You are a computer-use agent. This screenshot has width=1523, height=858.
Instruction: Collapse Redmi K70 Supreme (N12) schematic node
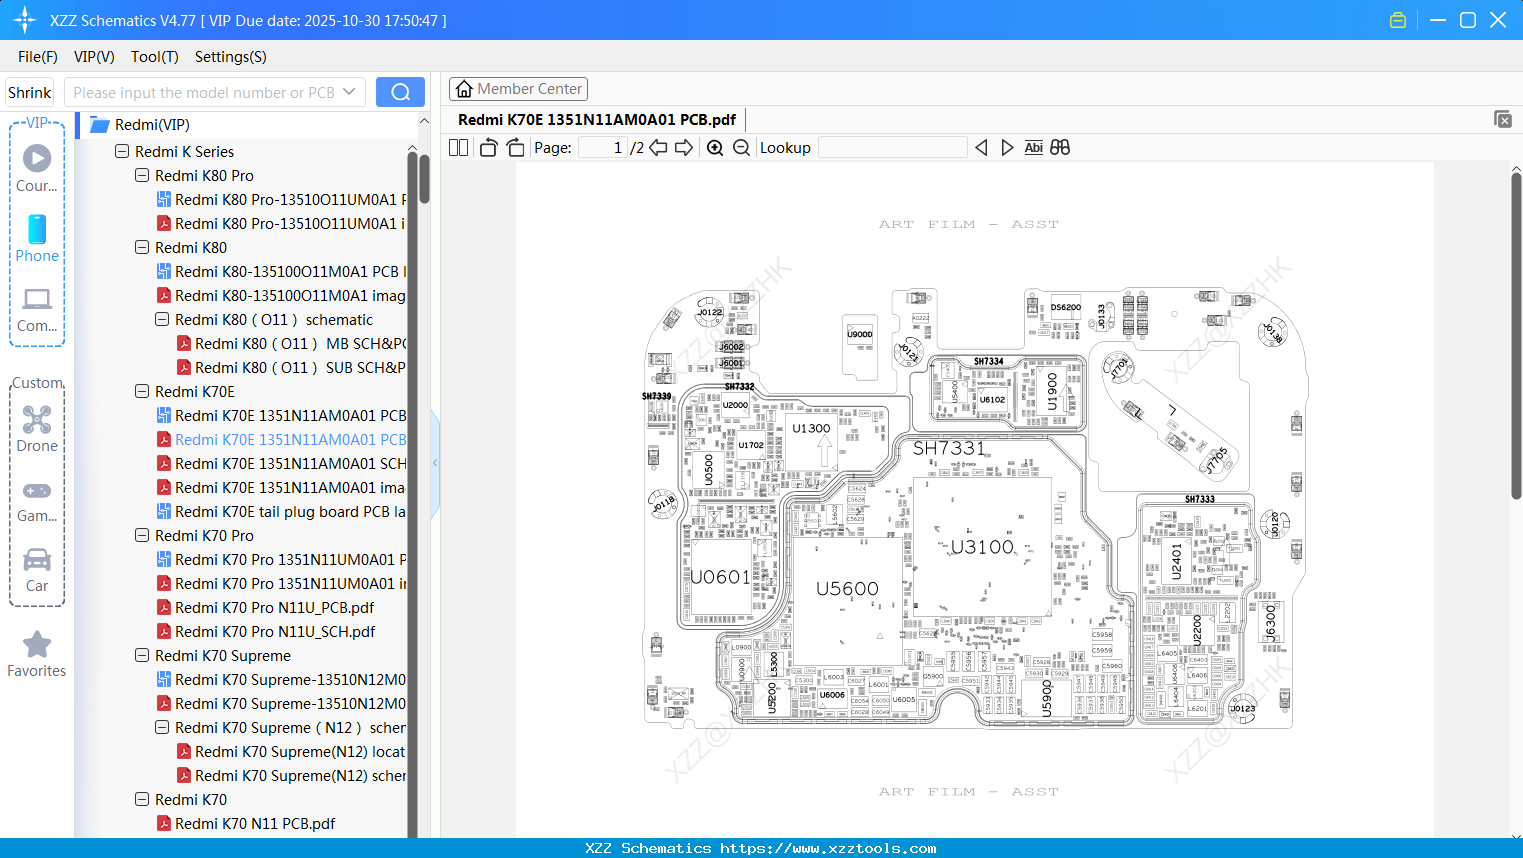(x=162, y=727)
